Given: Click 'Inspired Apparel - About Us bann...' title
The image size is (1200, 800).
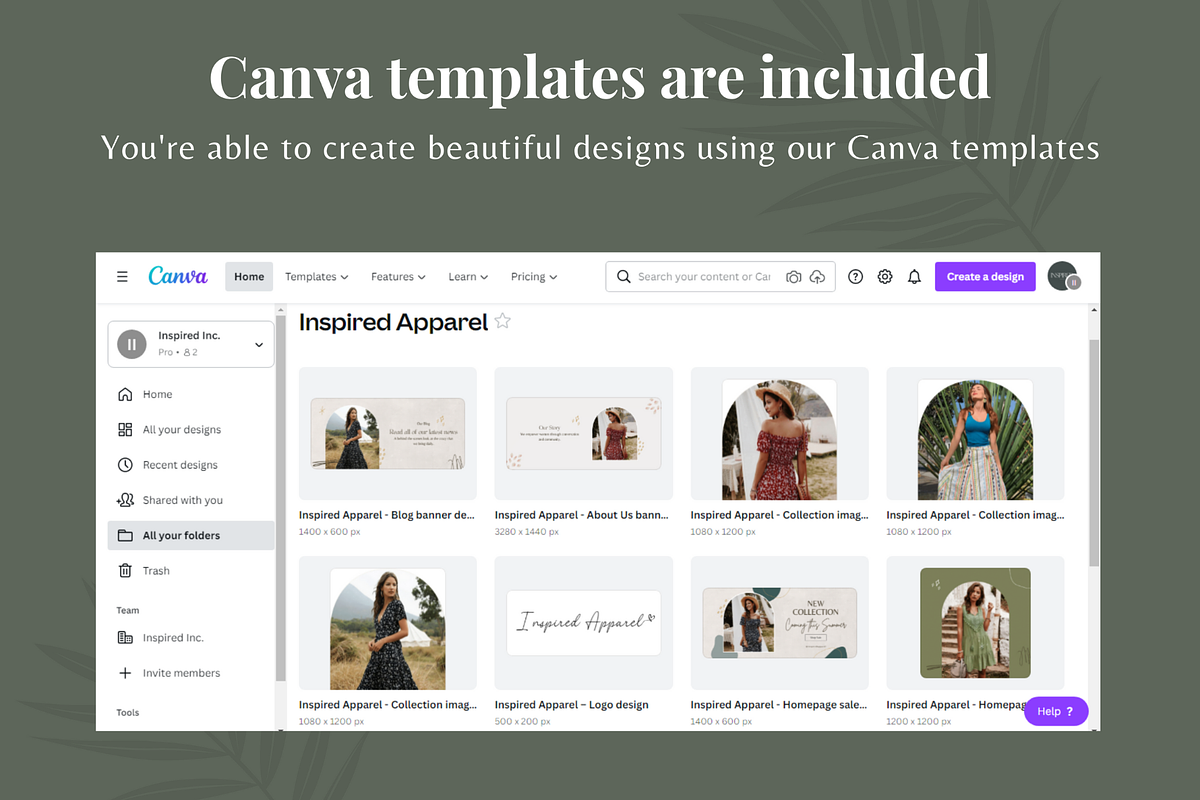Looking at the screenshot, I should (x=581, y=515).
